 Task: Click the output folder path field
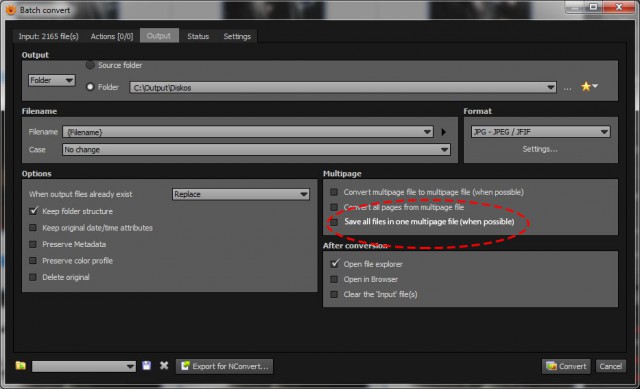click(x=343, y=87)
